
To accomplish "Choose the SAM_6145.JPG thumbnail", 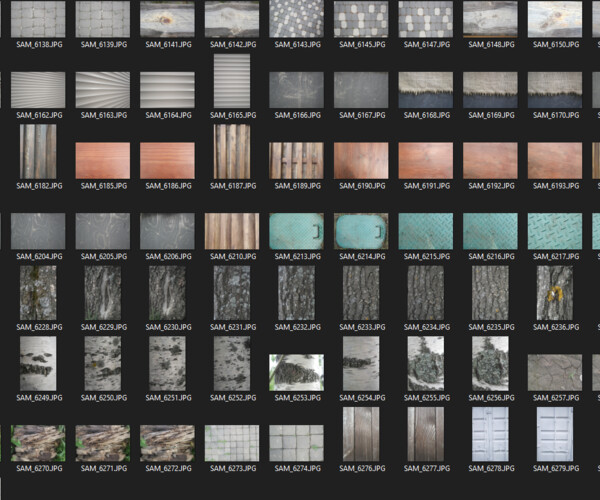I will click(x=361, y=19).
